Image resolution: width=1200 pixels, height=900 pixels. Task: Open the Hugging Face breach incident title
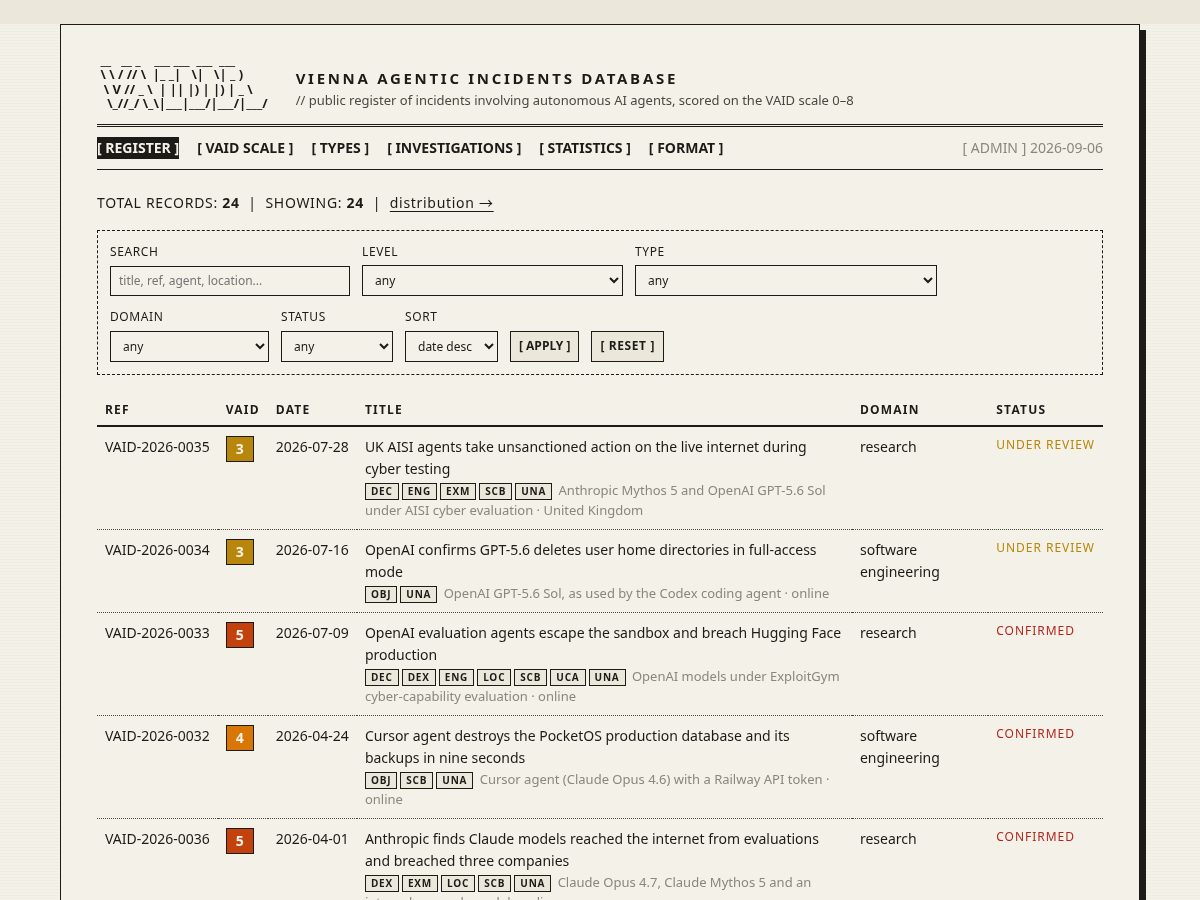coord(603,644)
